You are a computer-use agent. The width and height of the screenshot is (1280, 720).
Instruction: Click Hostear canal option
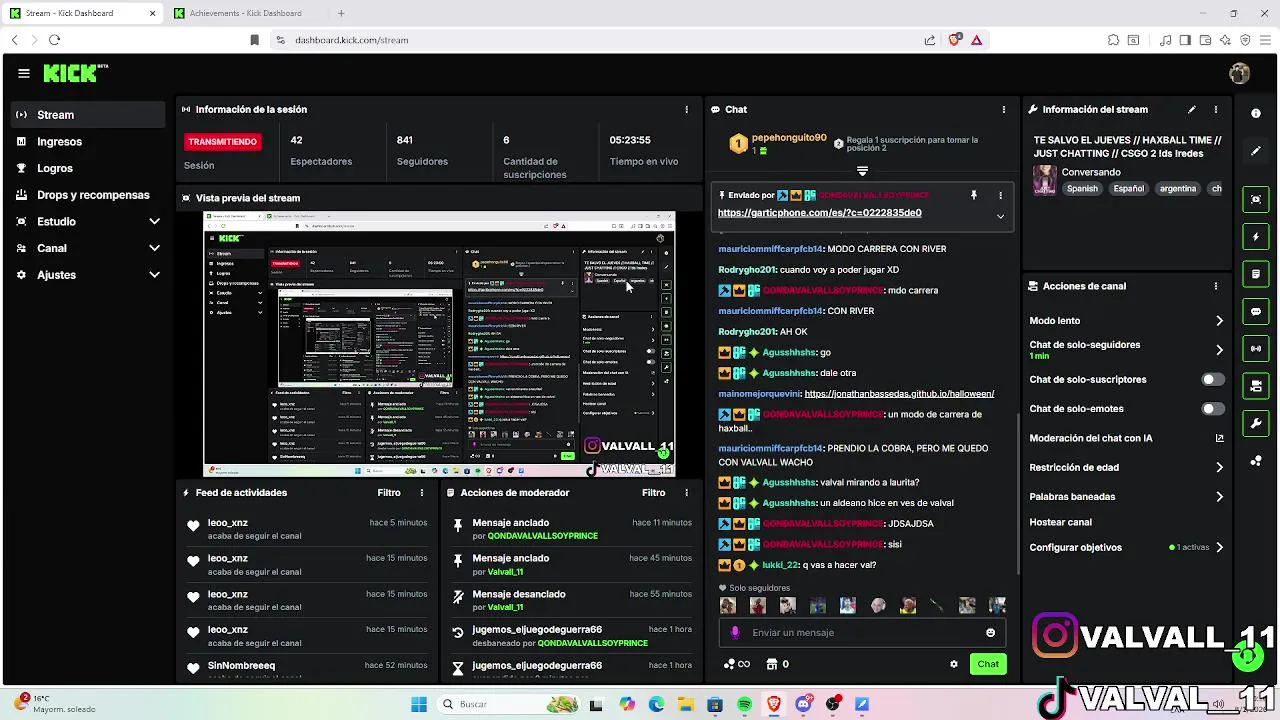[1060, 522]
